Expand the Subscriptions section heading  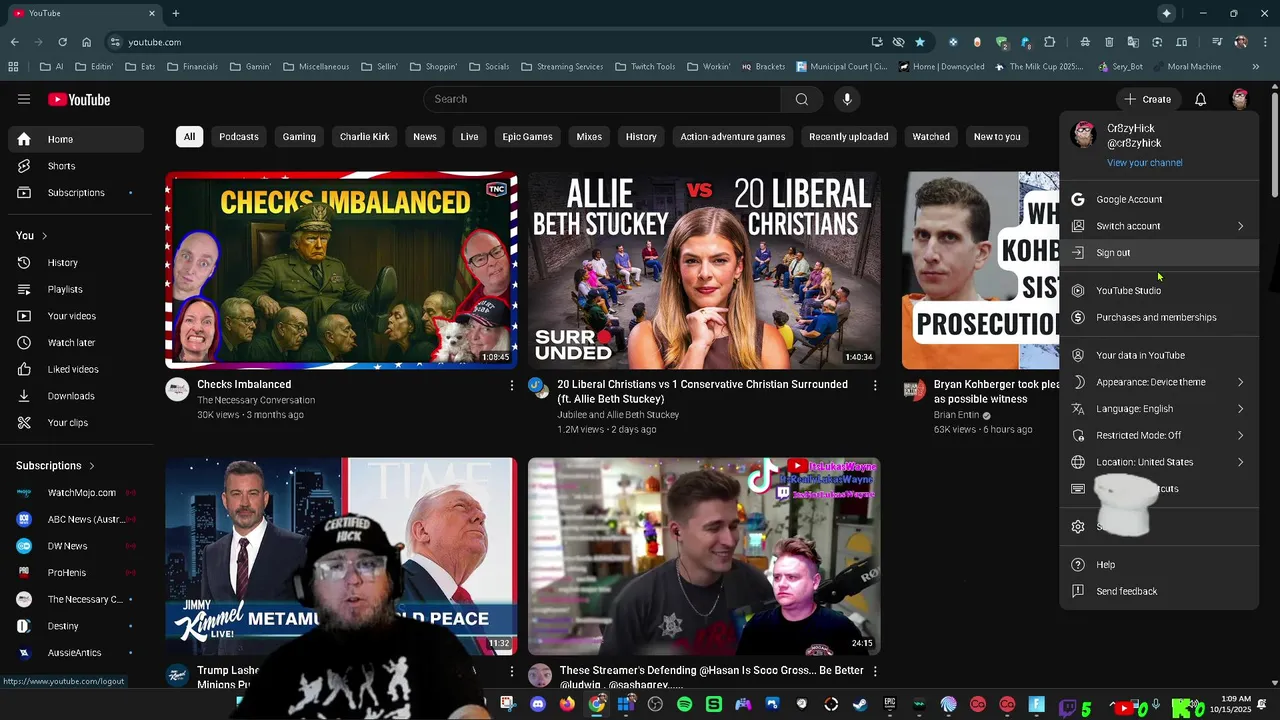coord(55,466)
